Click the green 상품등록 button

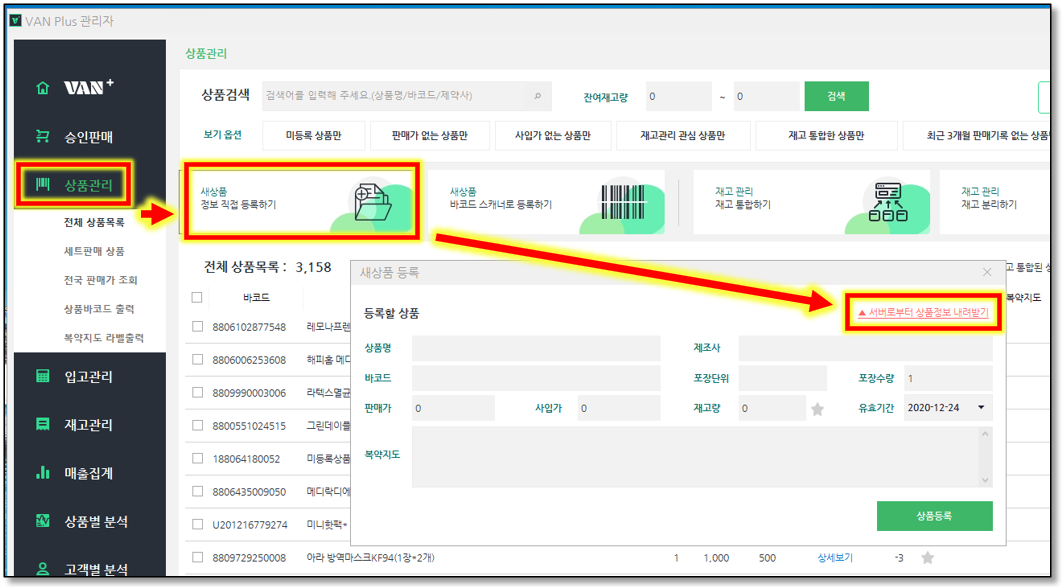[x=934, y=516]
